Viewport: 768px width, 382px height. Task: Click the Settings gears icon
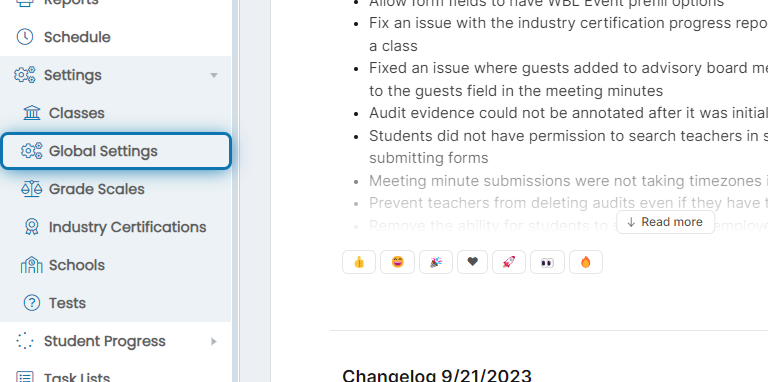[25, 75]
